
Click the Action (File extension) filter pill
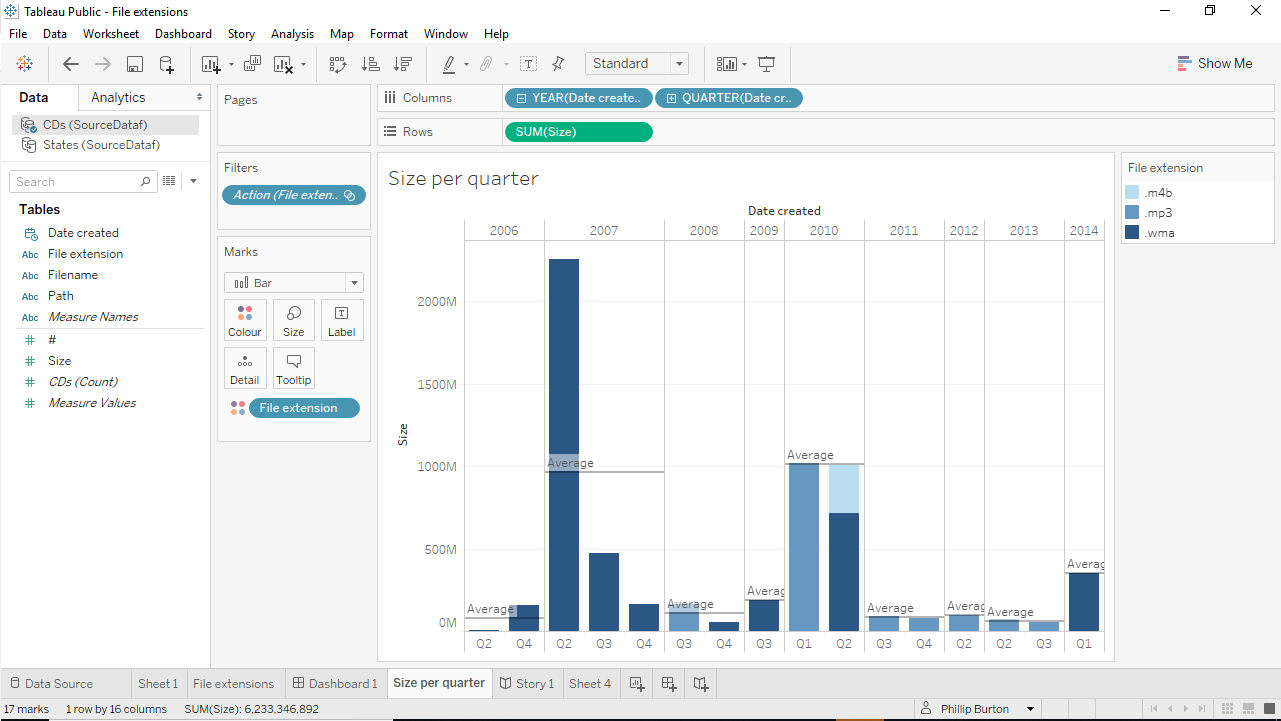294,195
